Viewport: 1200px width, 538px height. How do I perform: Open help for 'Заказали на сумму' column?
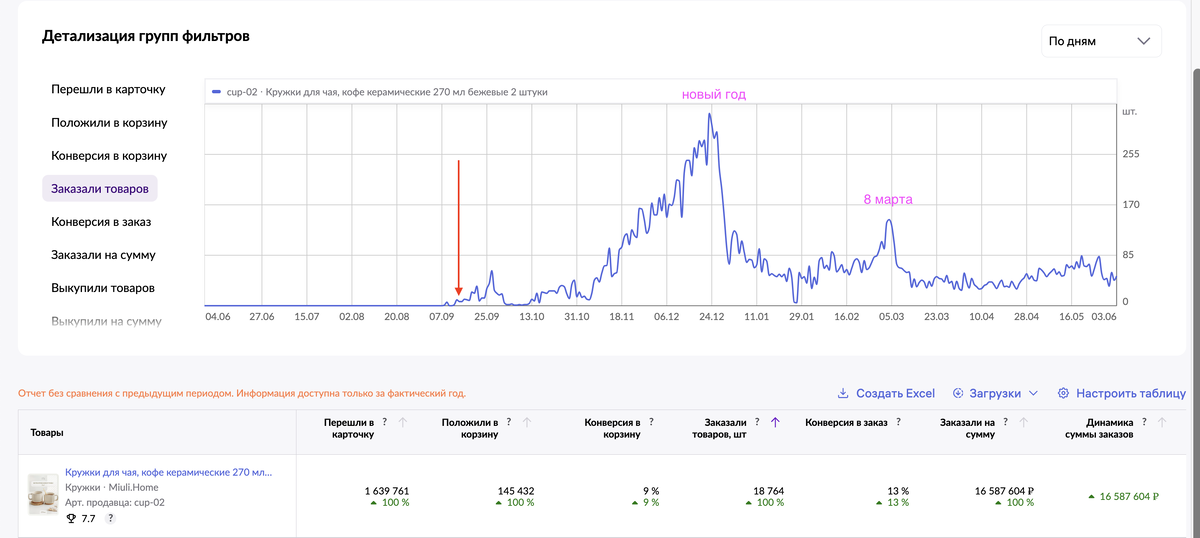(1007, 422)
